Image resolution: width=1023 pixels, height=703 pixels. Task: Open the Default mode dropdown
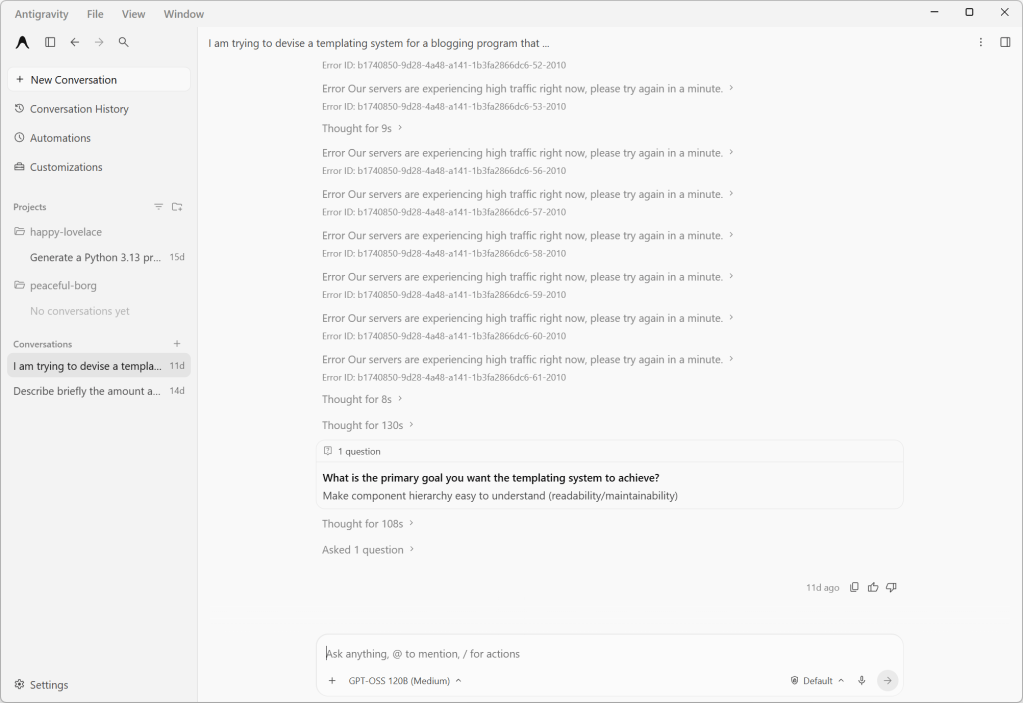(817, 681)
